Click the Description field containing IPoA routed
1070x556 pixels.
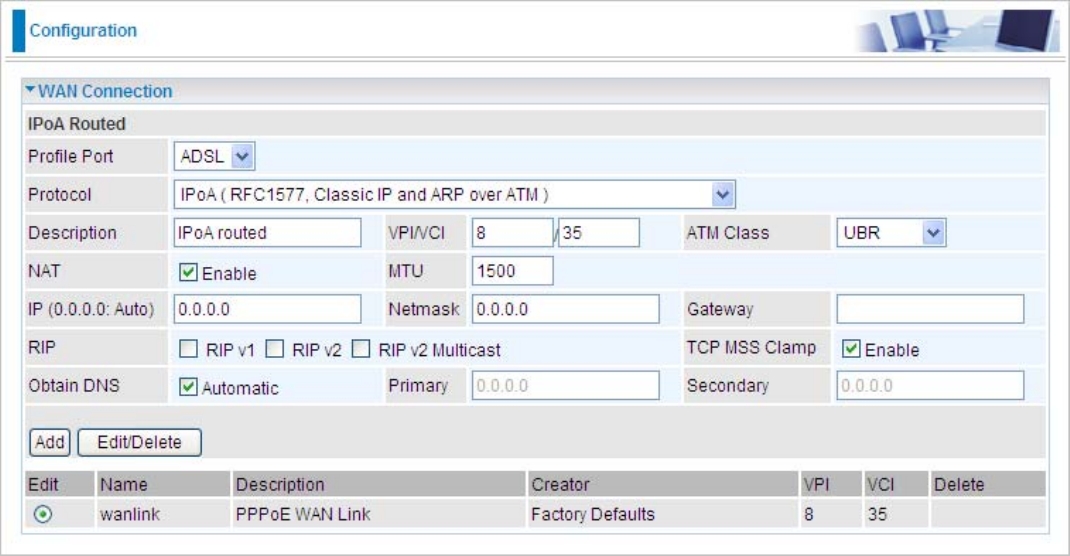[x=268, y=233]
